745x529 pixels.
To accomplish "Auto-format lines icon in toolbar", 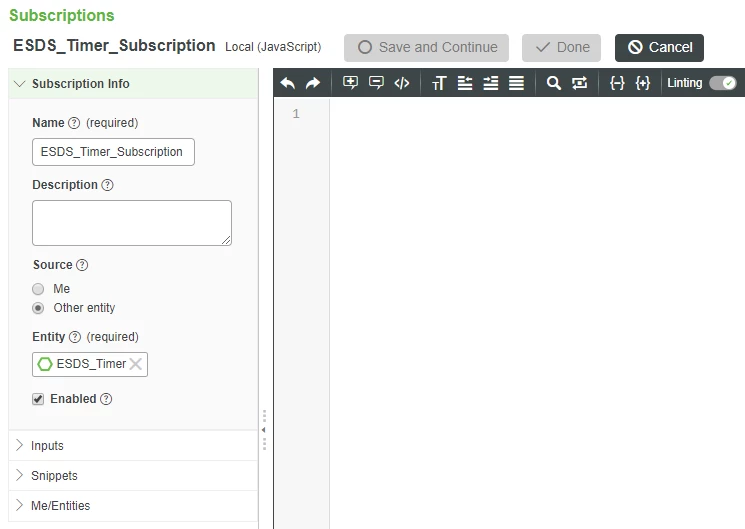I will click(x=516, y=83).
